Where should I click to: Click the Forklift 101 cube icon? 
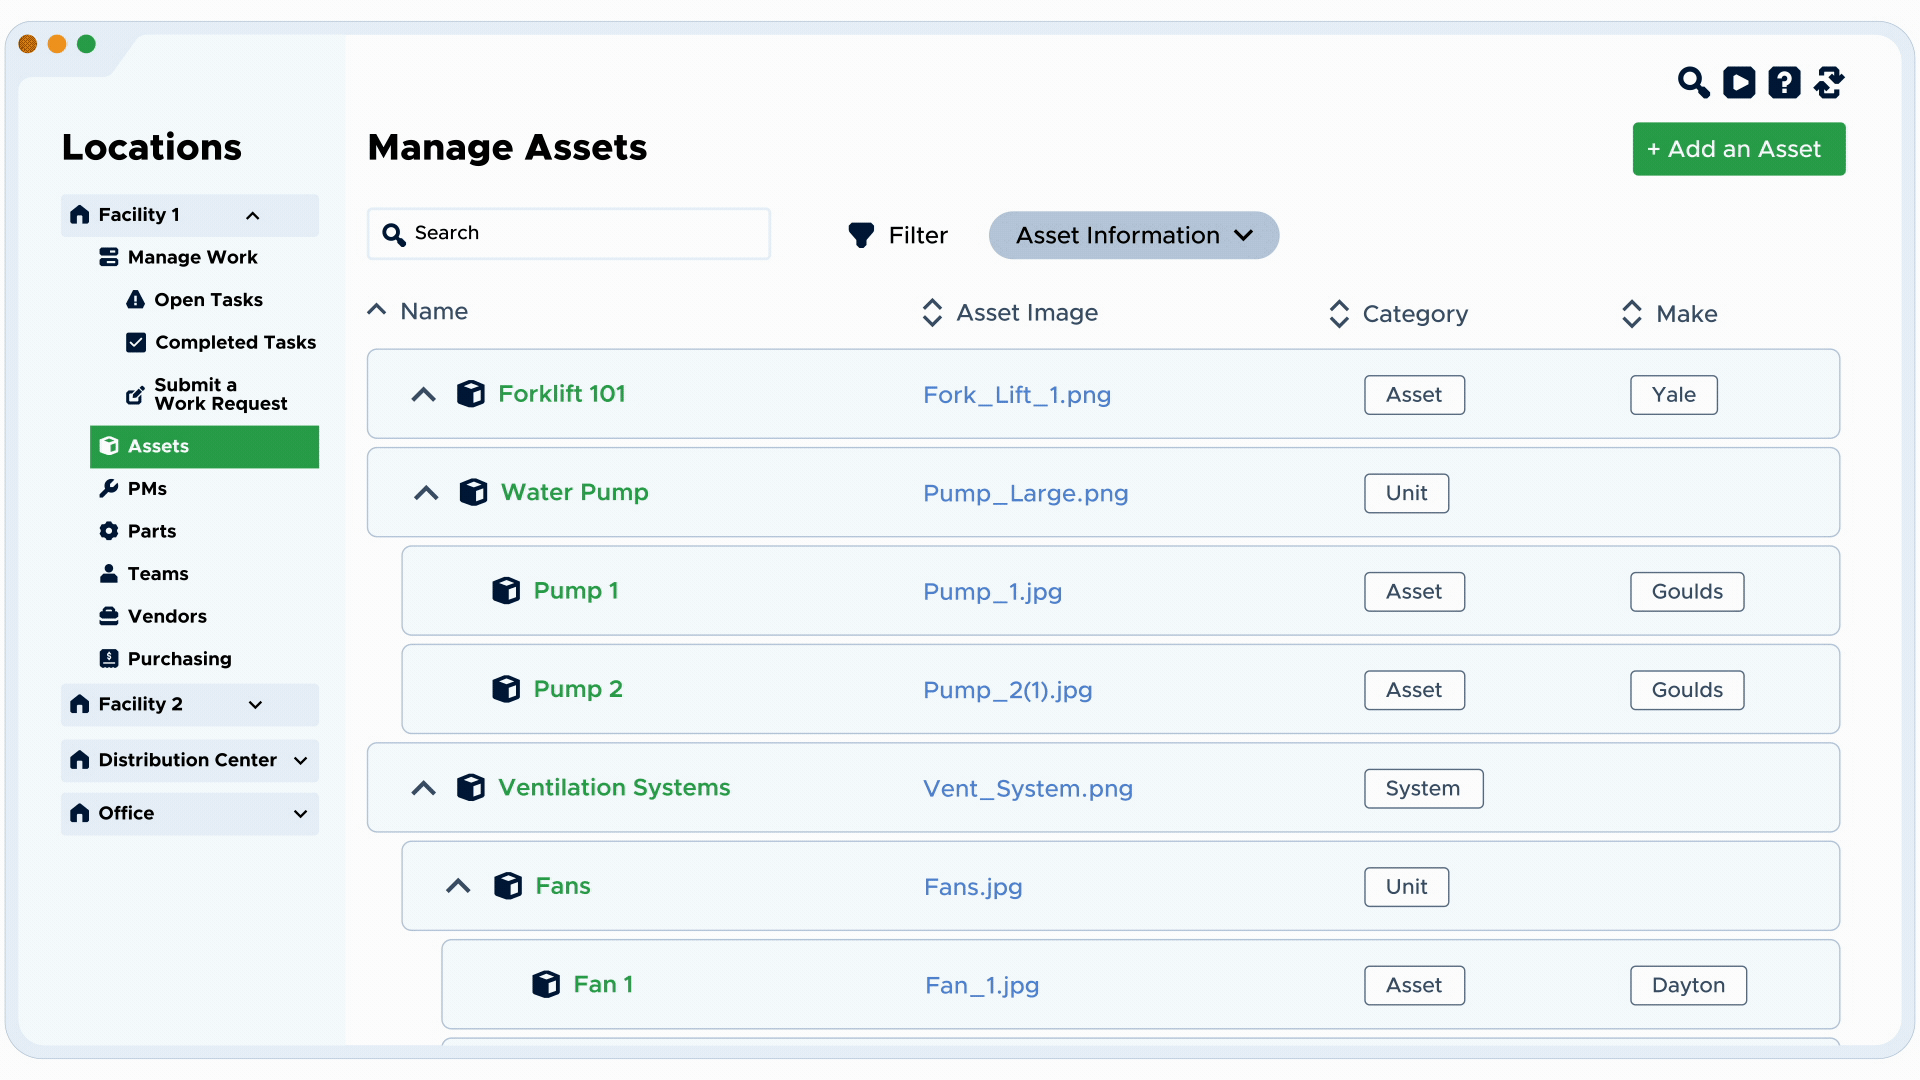point(471,394)
